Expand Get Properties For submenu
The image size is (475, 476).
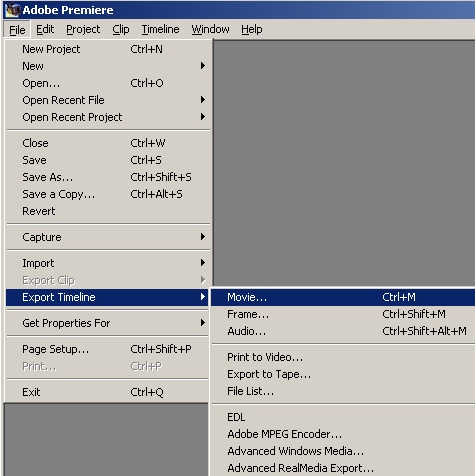coord(108,323)
